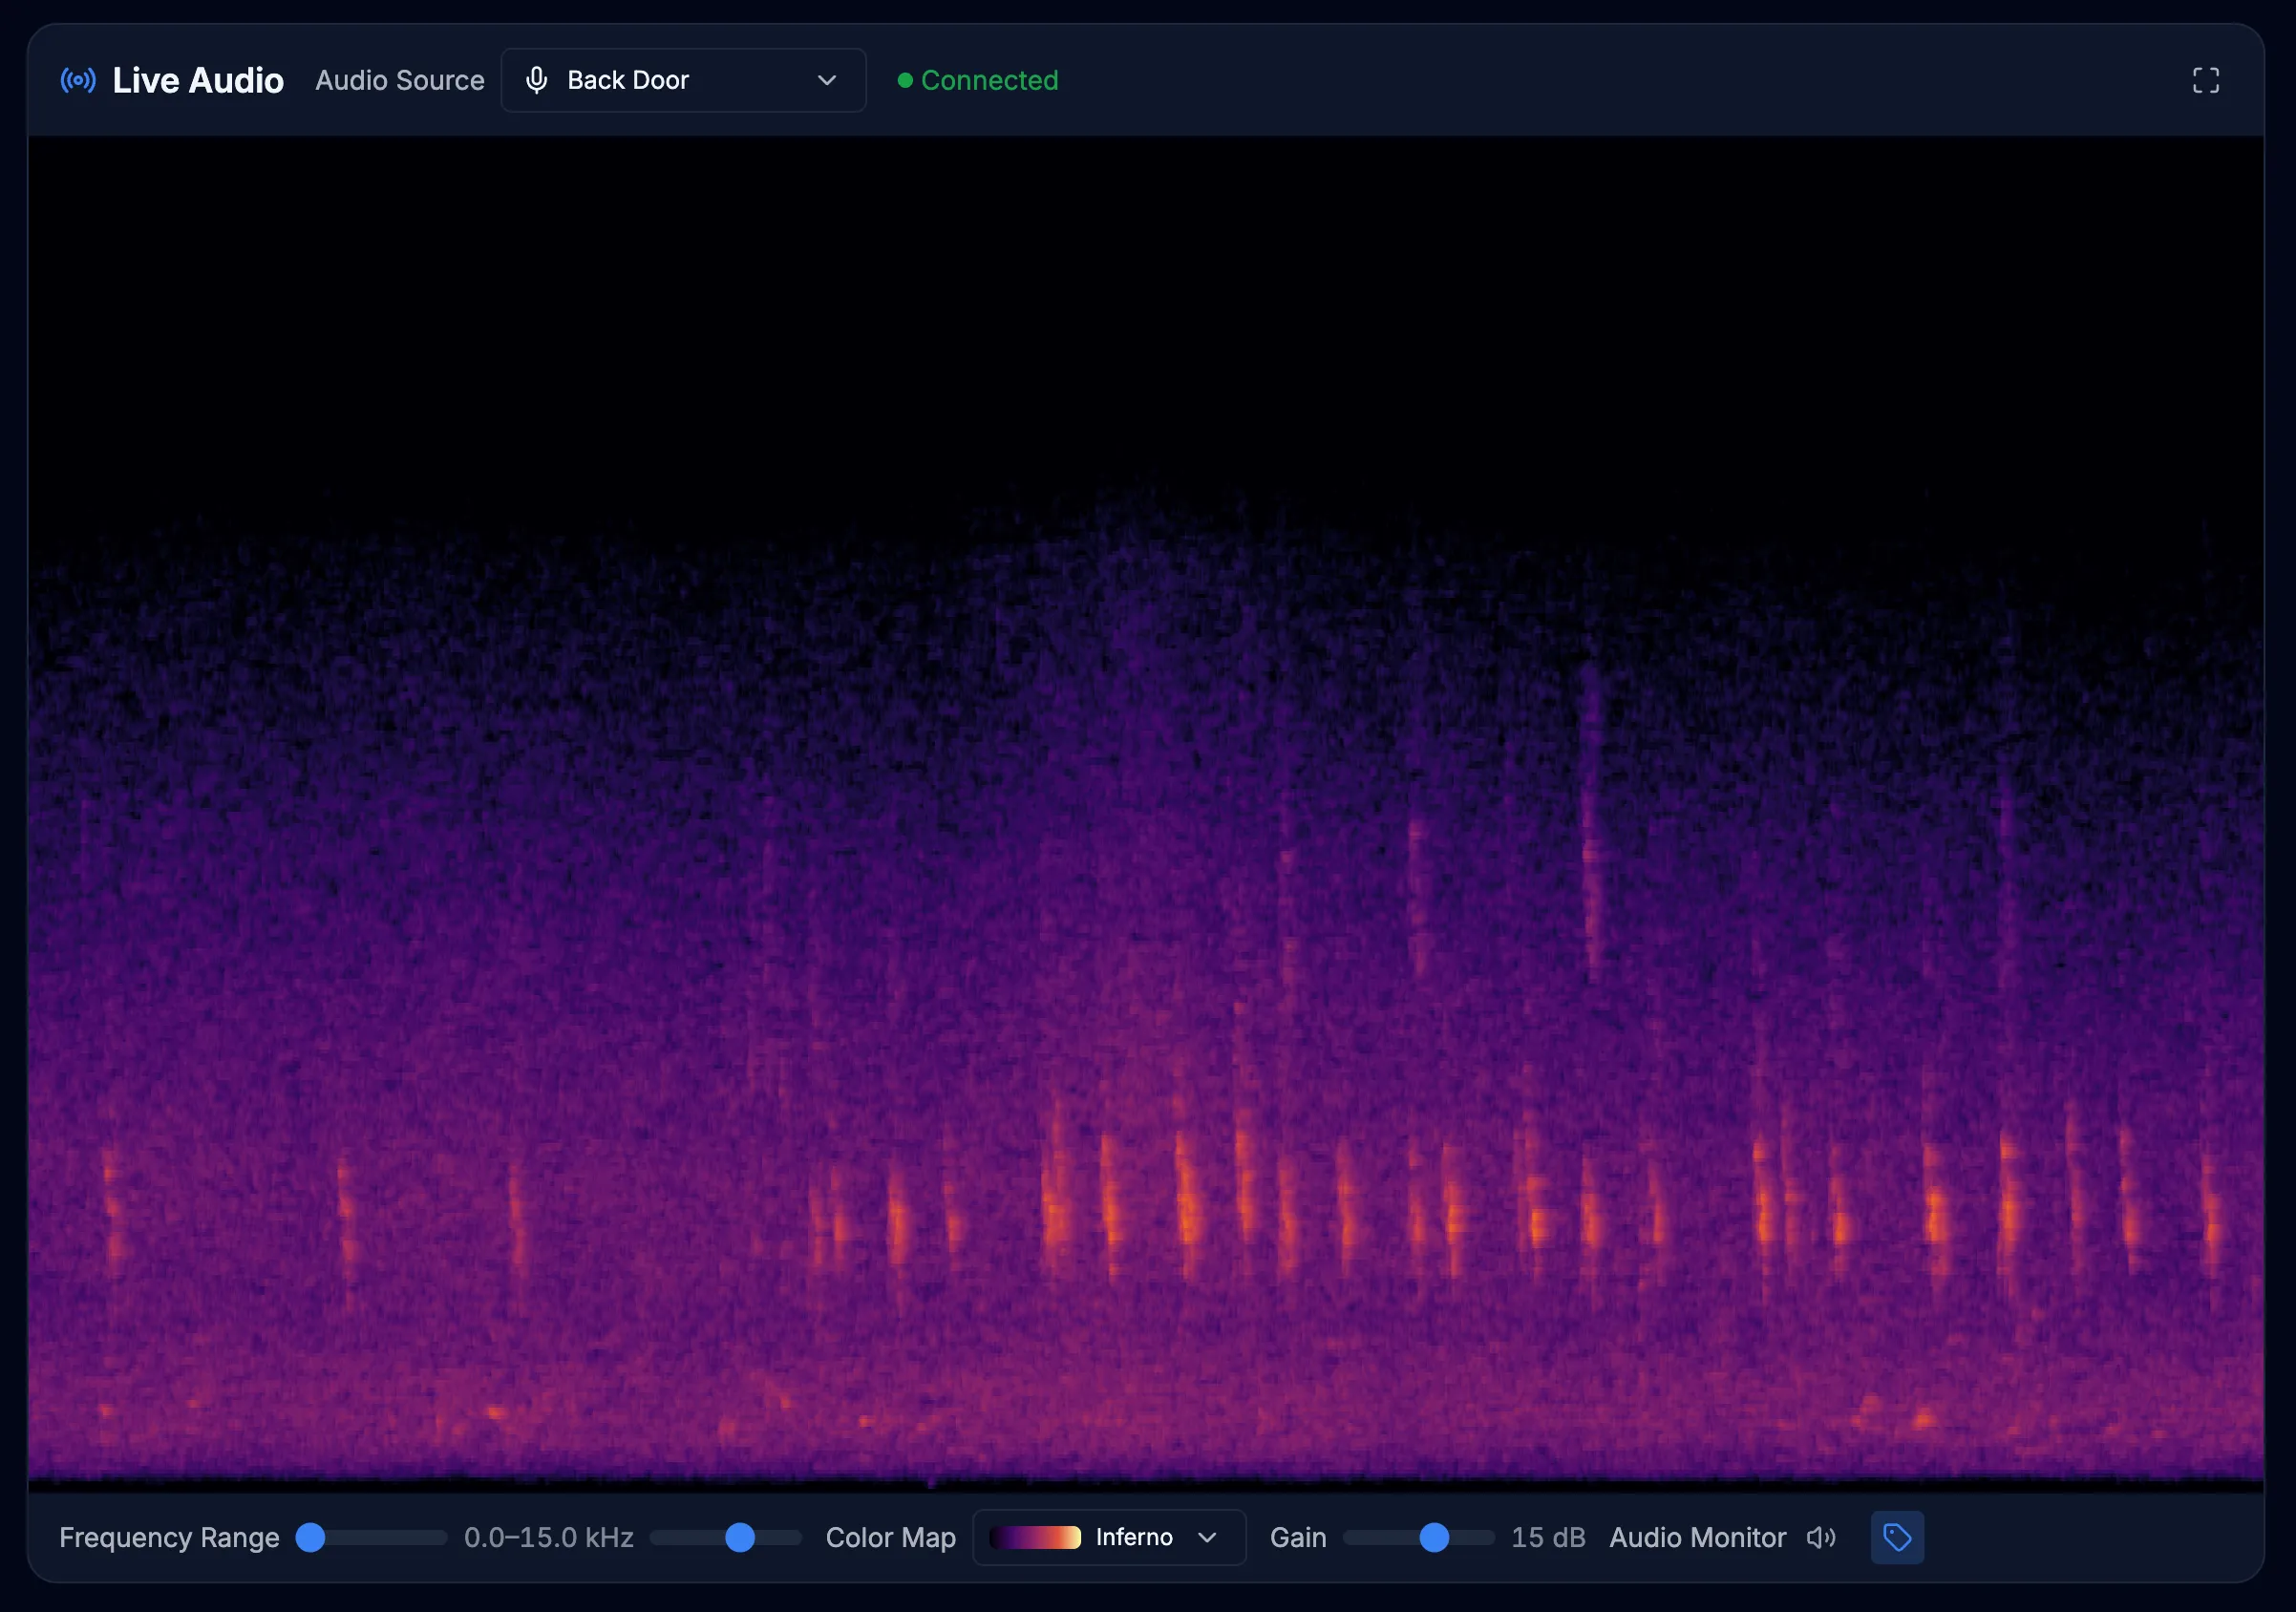Click the Frequency Range label
The image size is (2296, 1612).
169,1537
